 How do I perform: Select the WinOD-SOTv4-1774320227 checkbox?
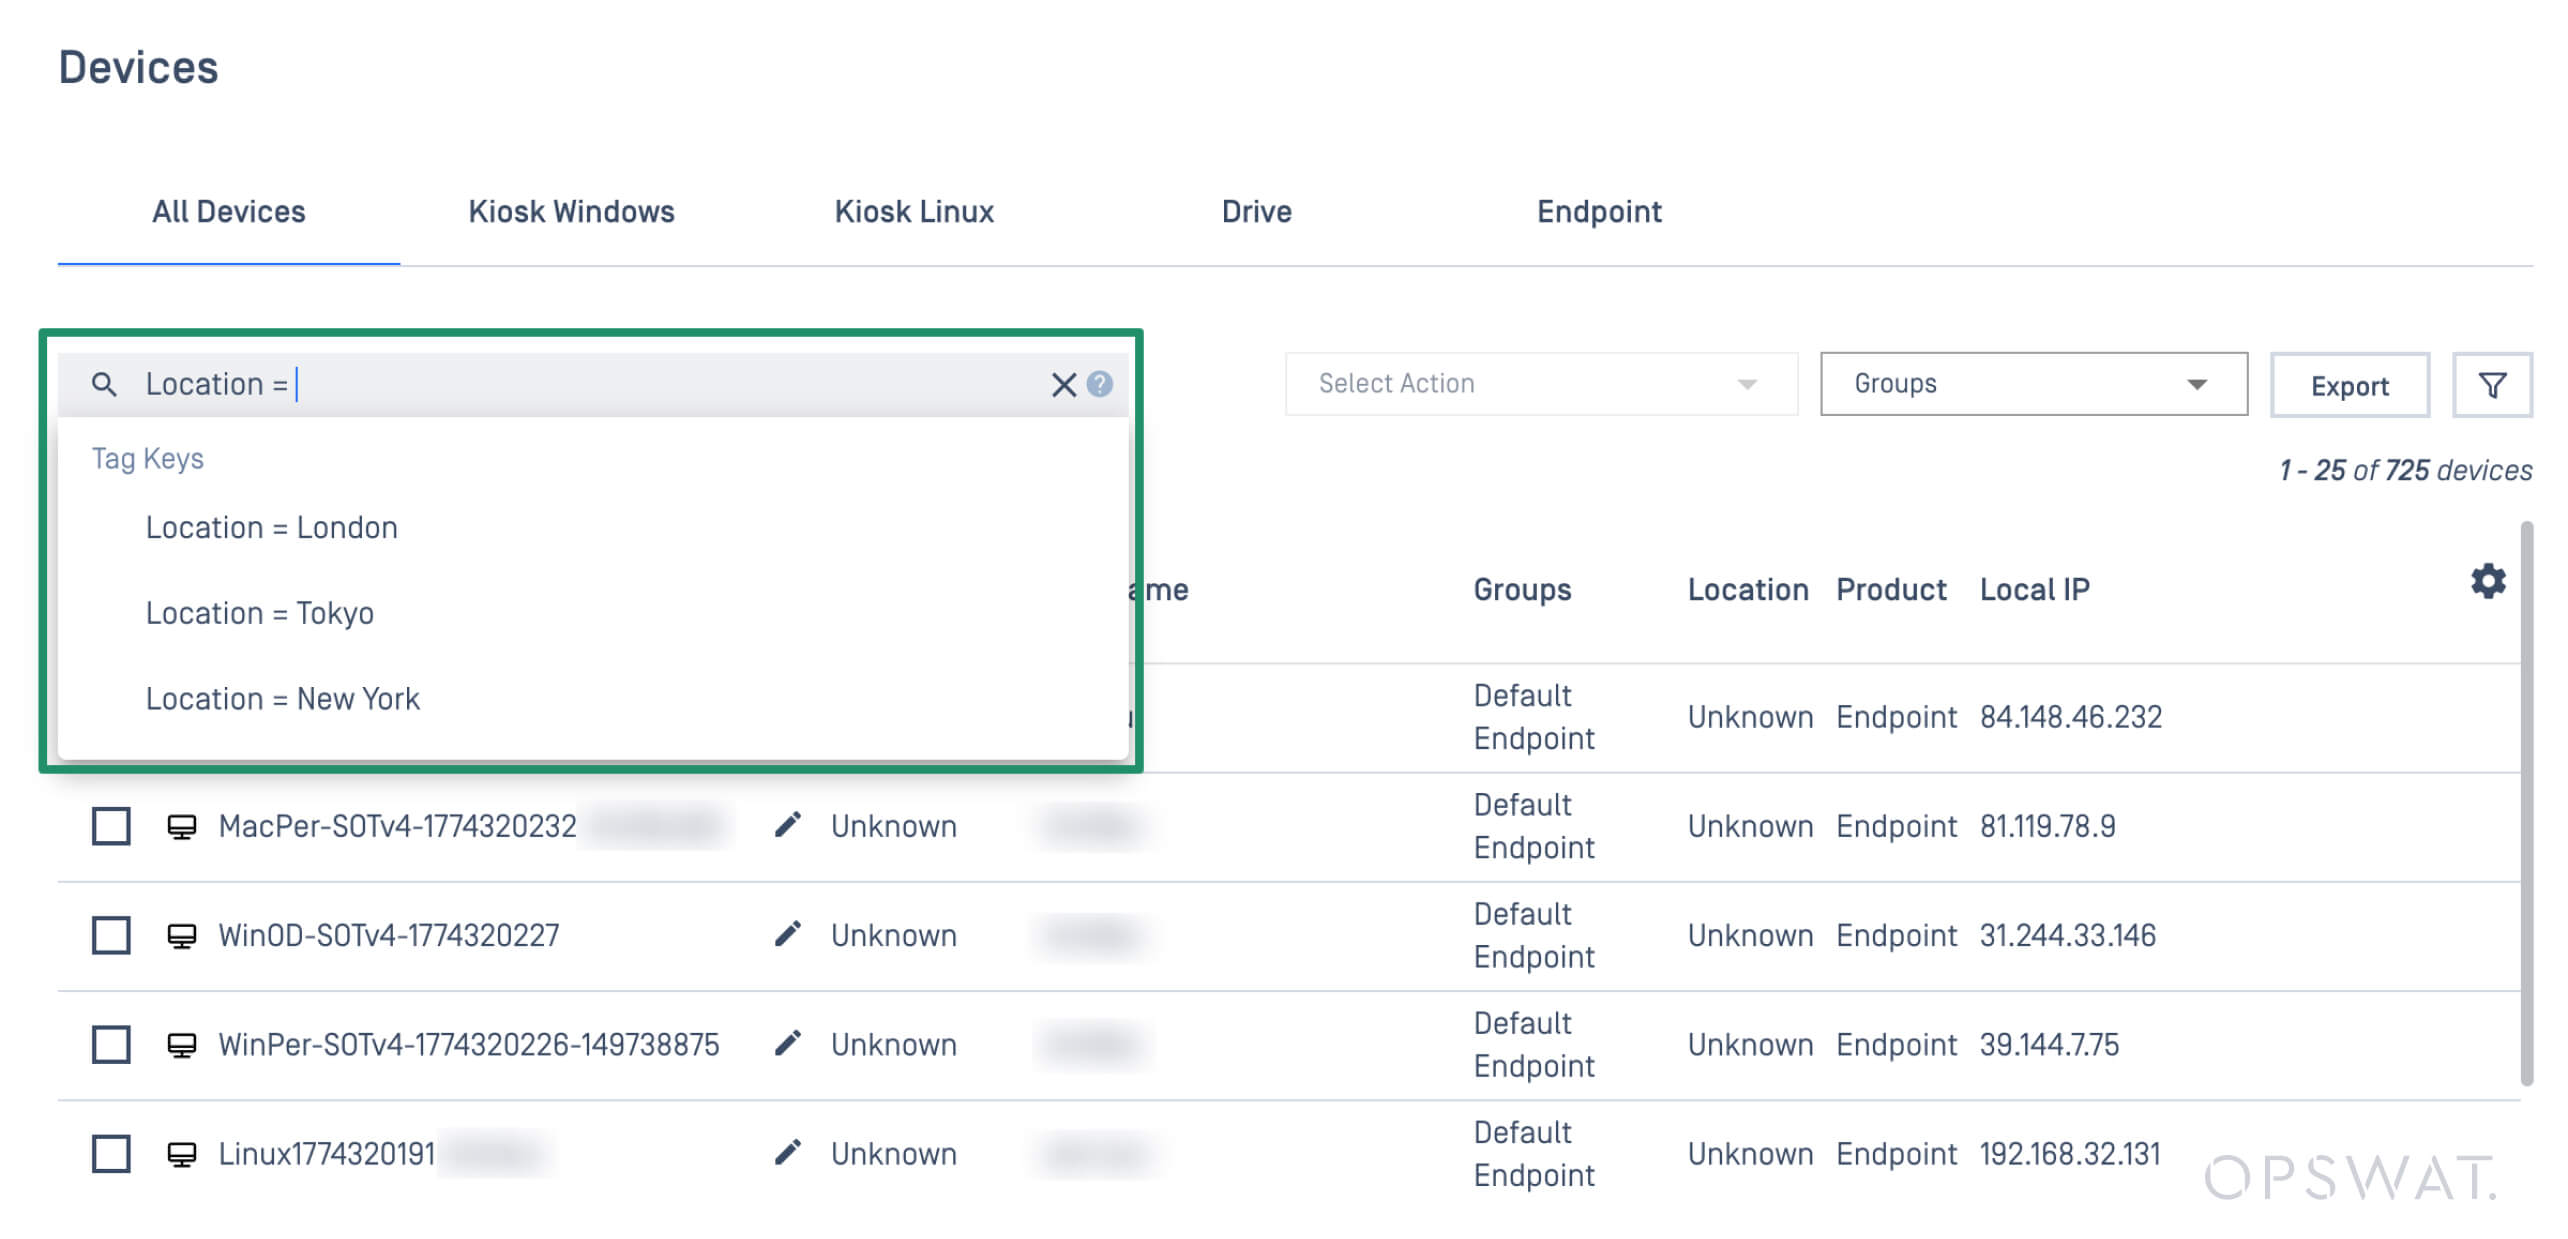click(x=111, y=935)
